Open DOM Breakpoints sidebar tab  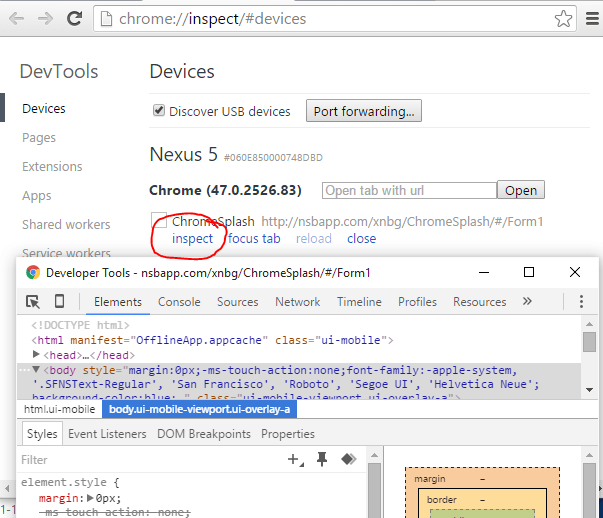(204, 434)
